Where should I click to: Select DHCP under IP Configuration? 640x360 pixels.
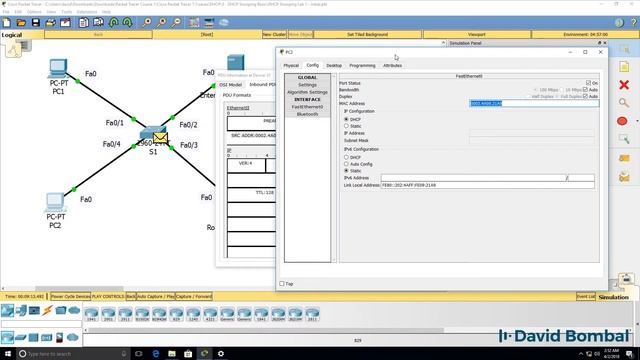coord(346,119)
